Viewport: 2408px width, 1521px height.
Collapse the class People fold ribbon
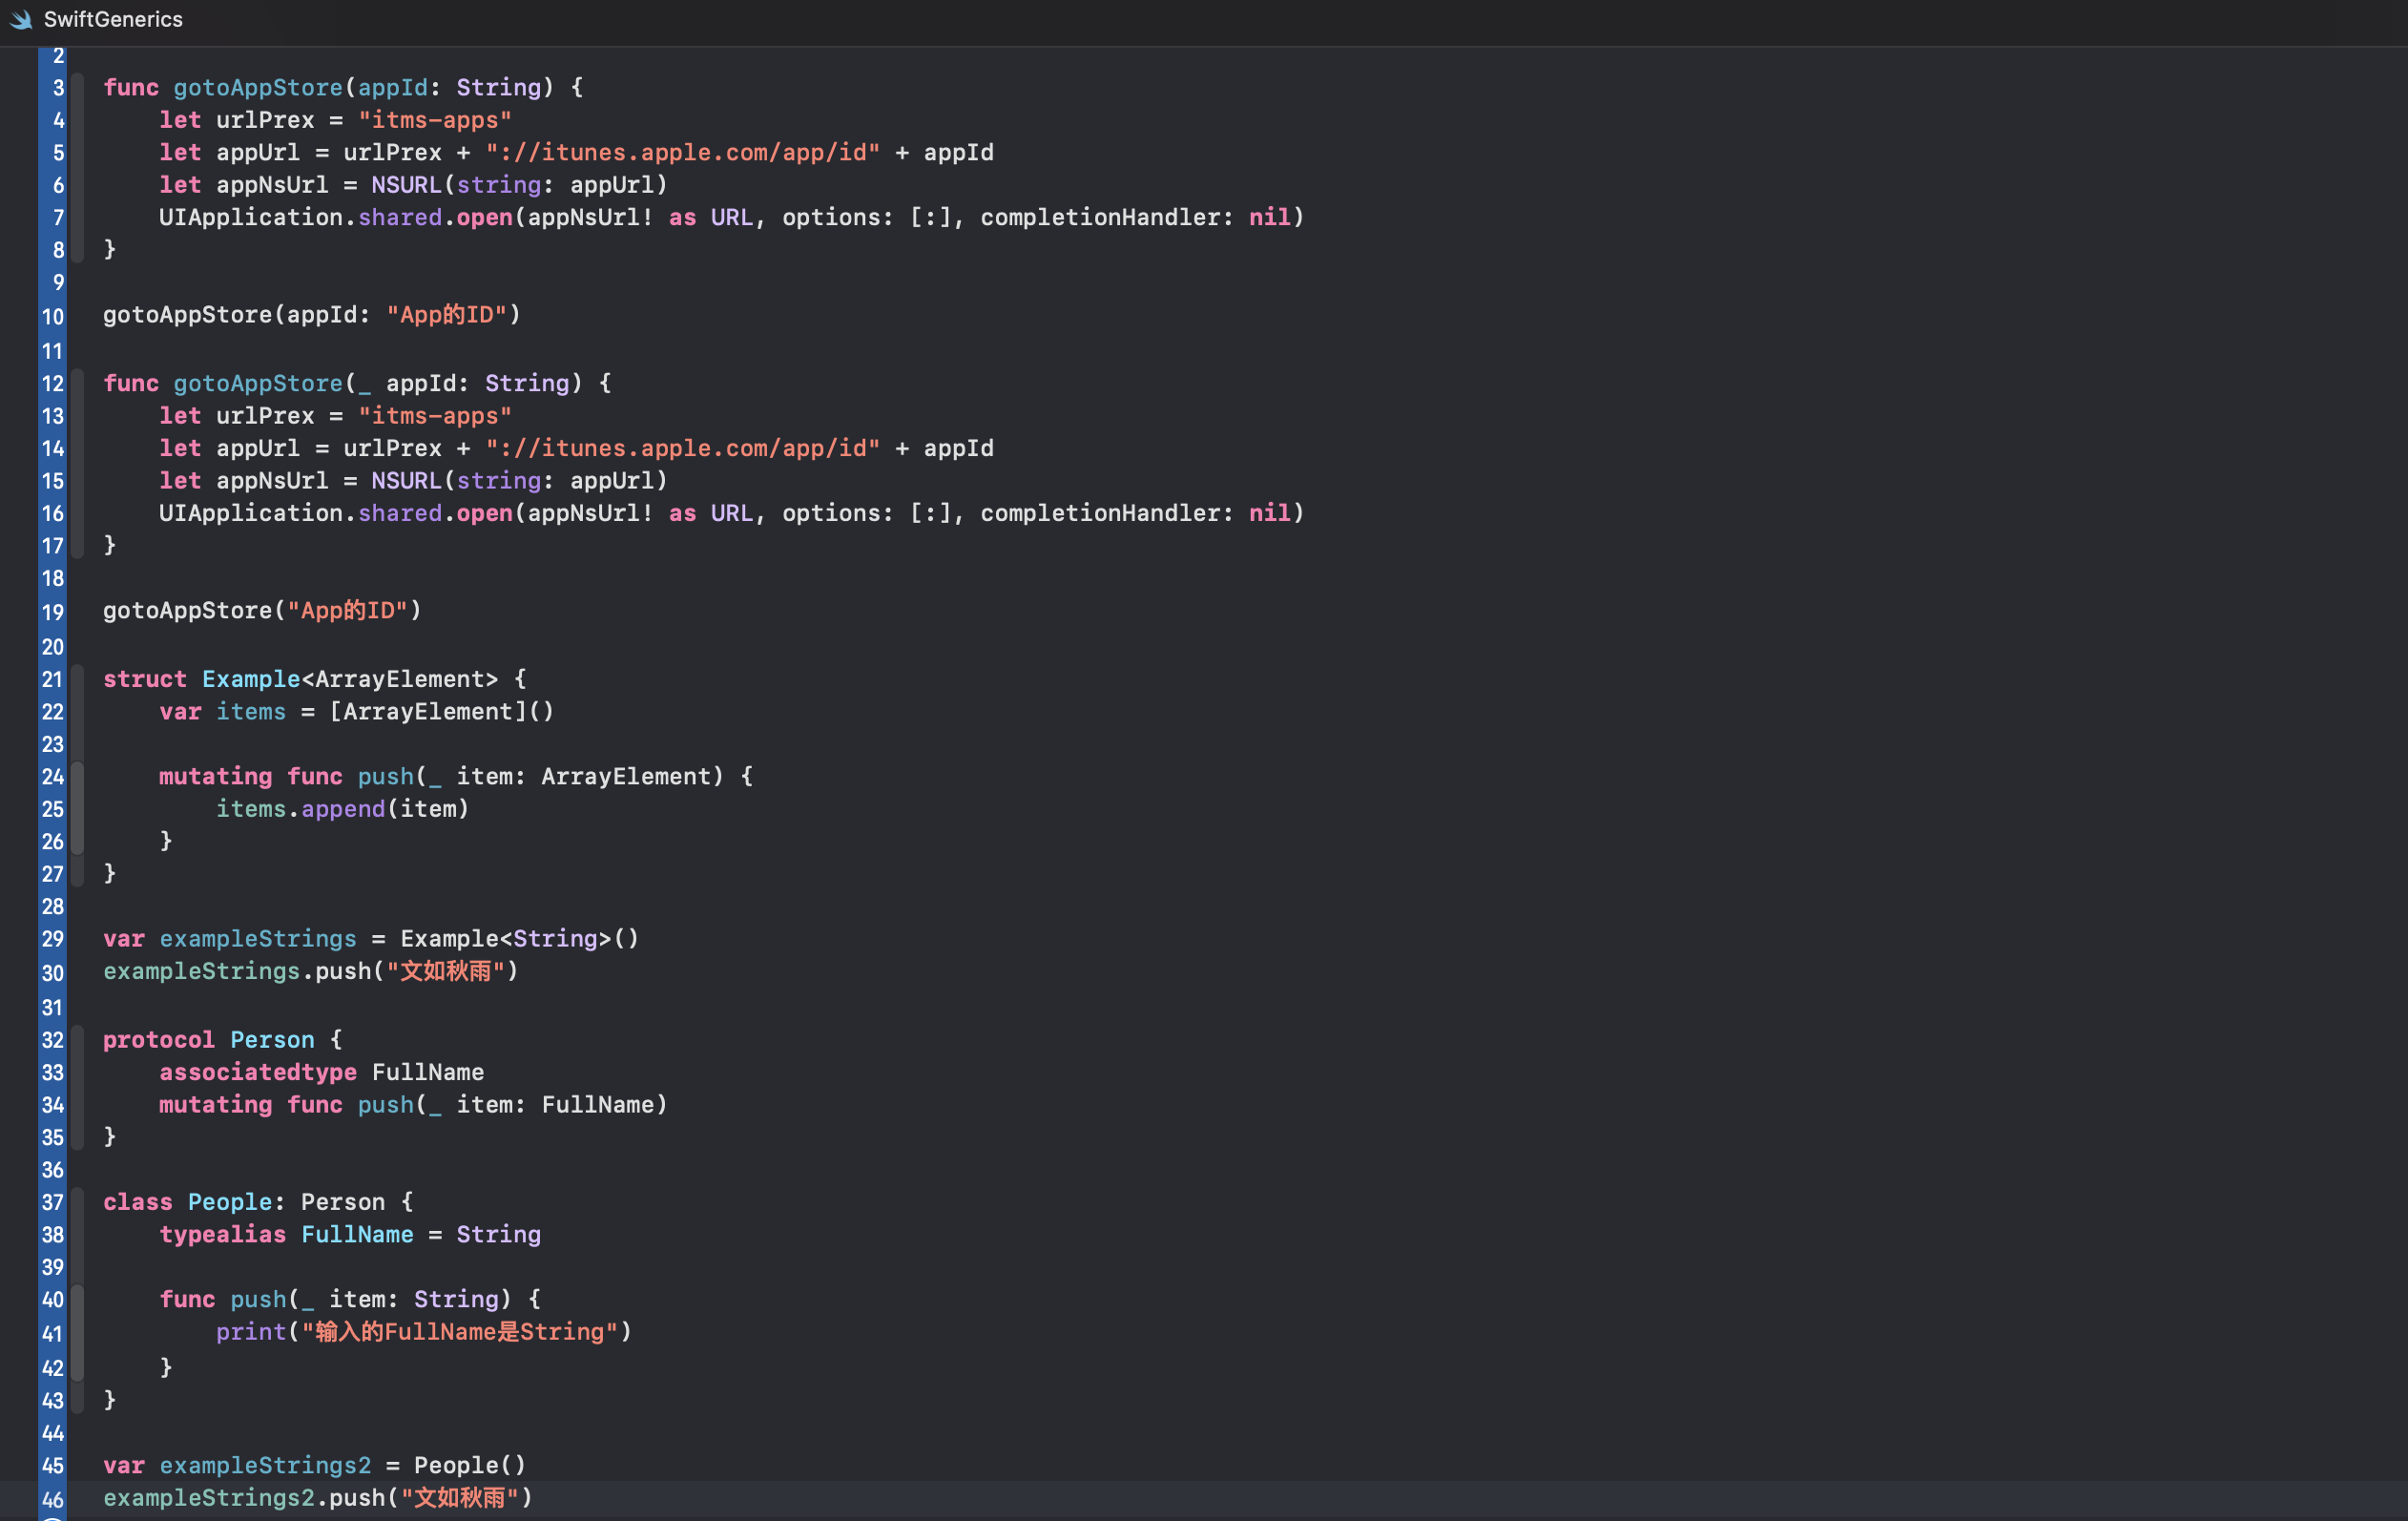(x=78, y=1234)
